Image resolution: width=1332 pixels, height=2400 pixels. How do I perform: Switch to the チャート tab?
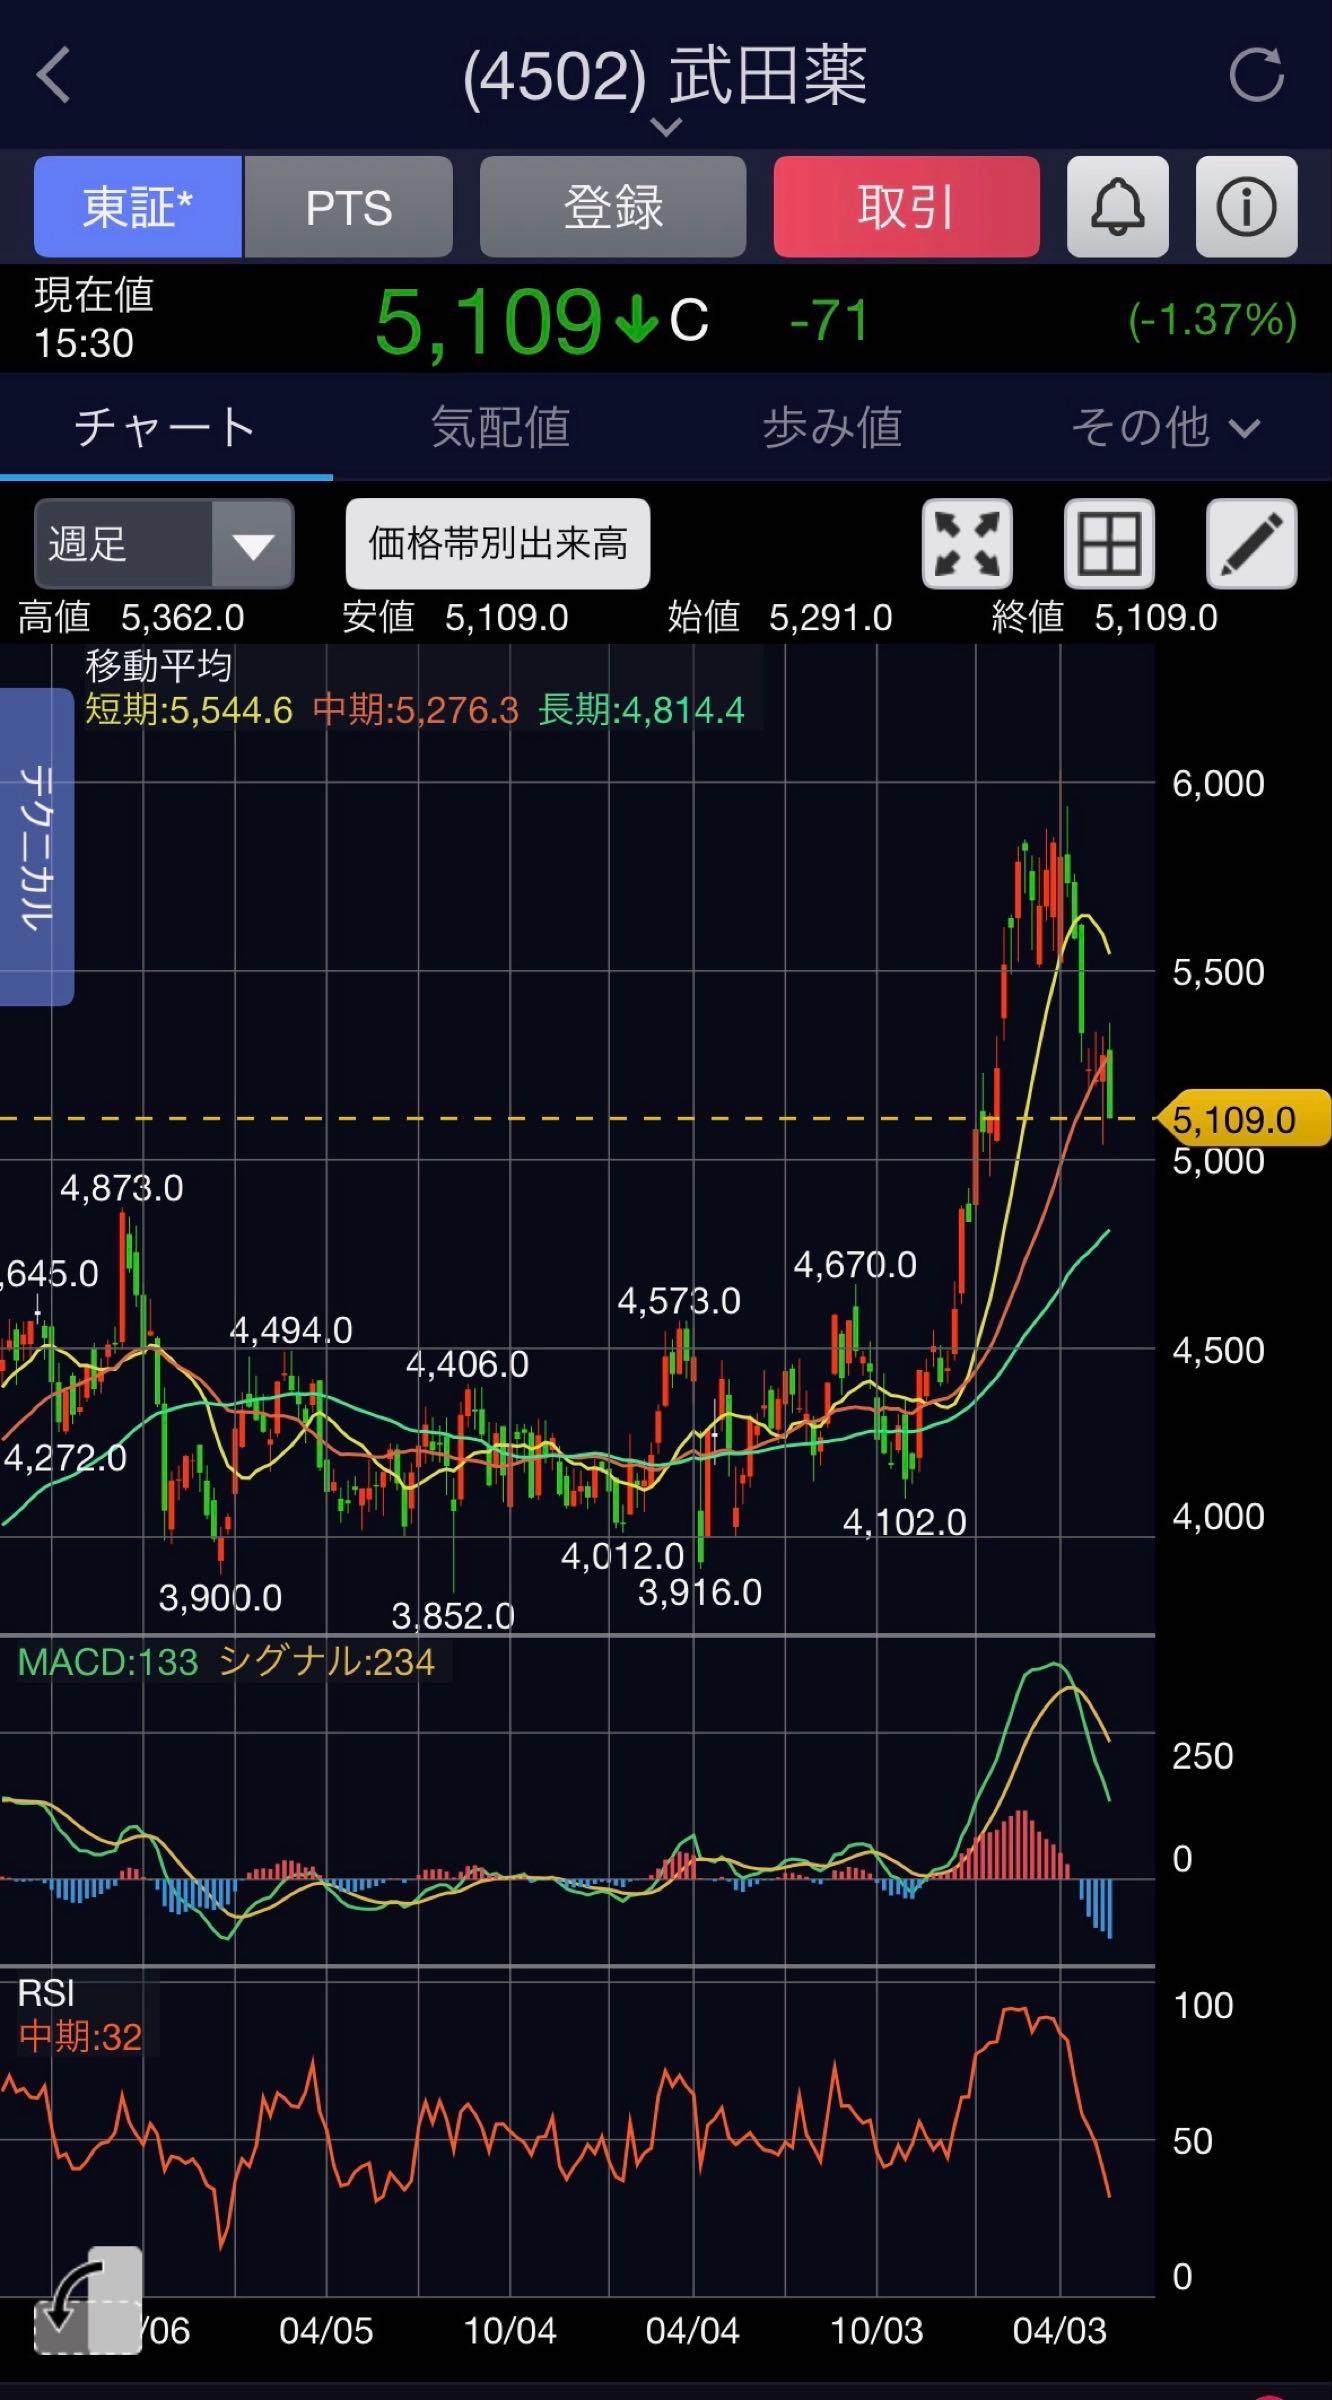coord(166,427)
